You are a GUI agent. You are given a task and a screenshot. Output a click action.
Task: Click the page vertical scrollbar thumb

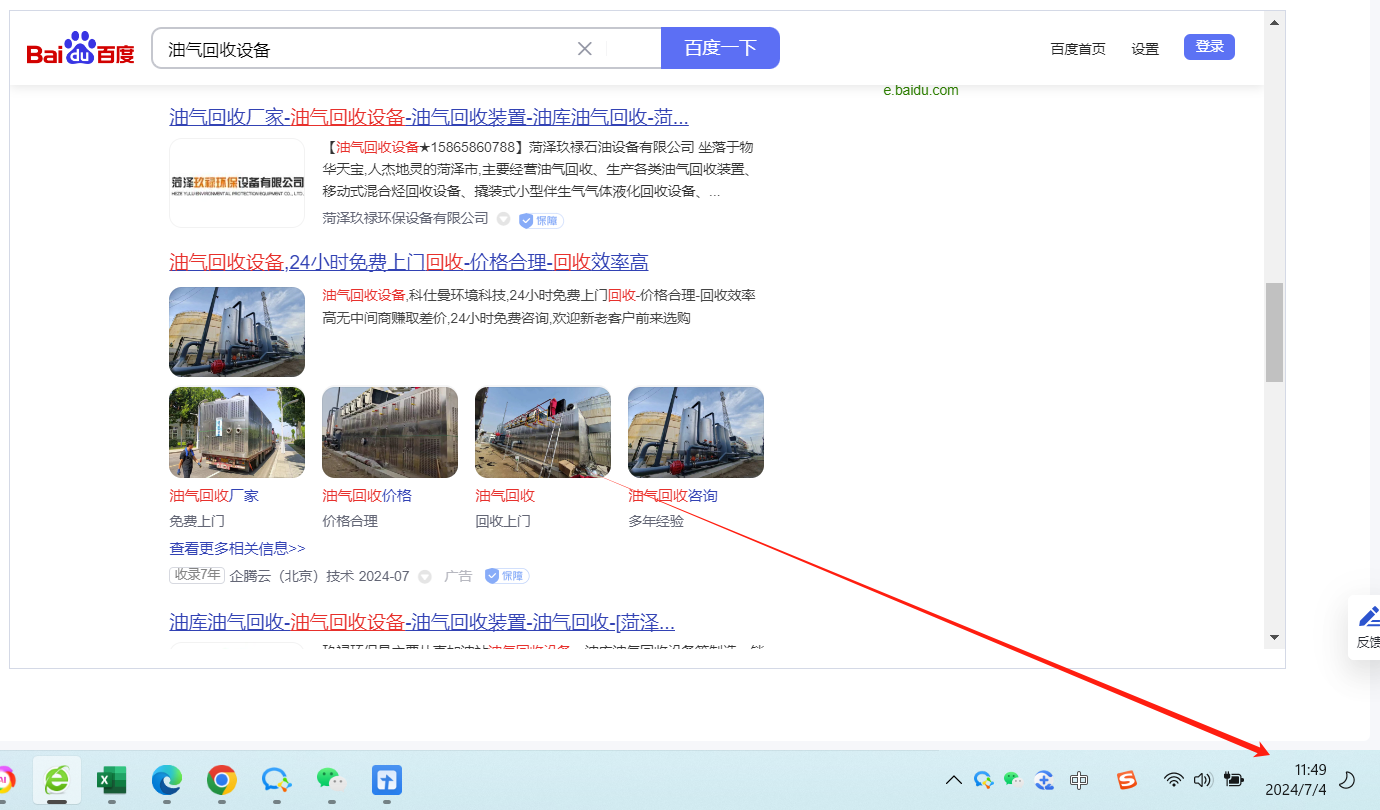[1274, 332]
